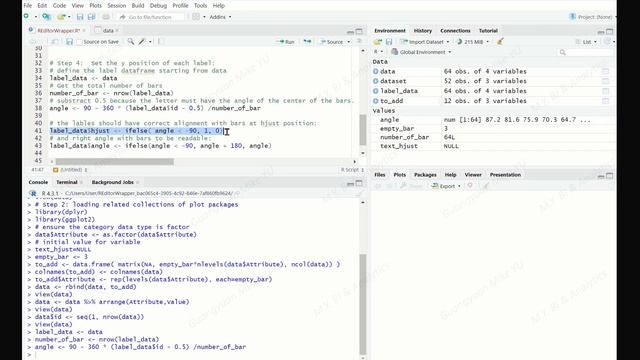The image size is (640, 360).
Task: Click the Environment refresh icon
Action: [608, 42]
